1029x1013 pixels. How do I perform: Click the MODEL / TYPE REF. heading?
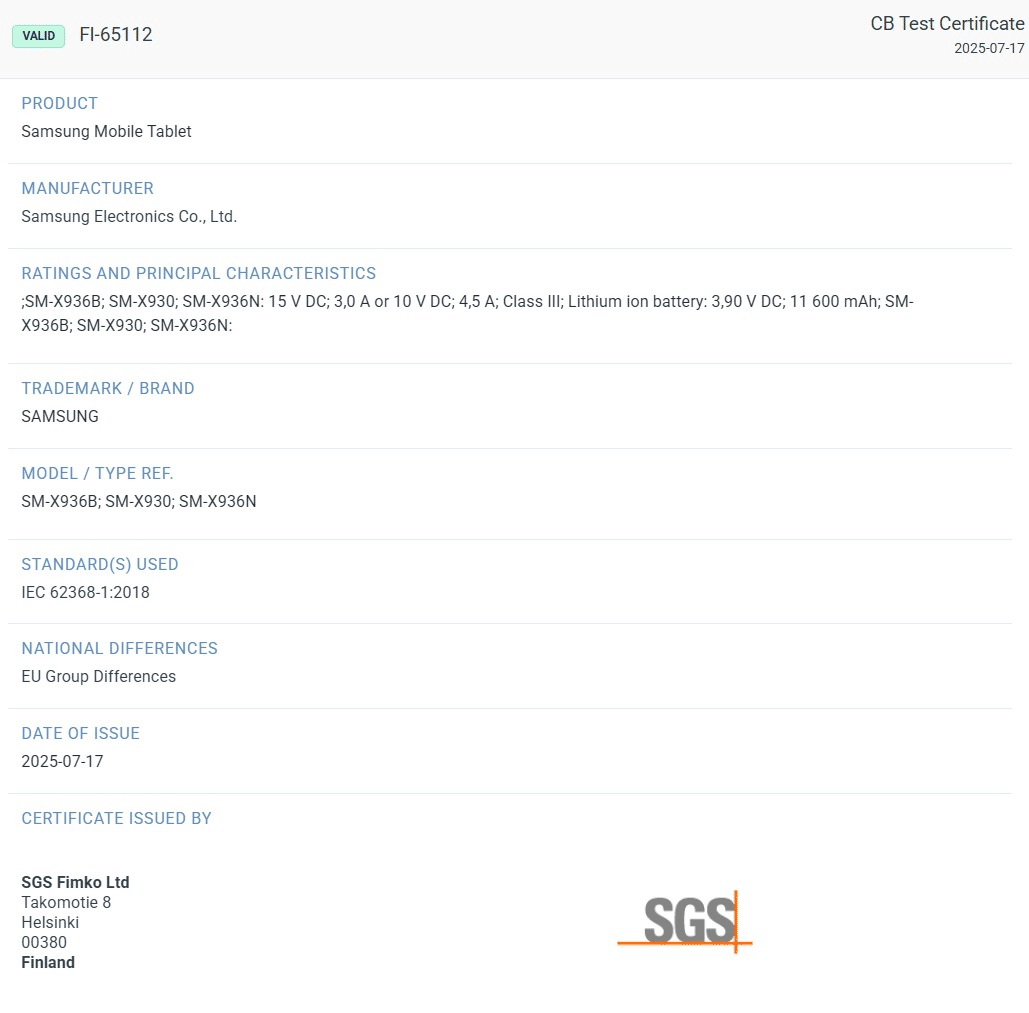click(x=97, y=473)
